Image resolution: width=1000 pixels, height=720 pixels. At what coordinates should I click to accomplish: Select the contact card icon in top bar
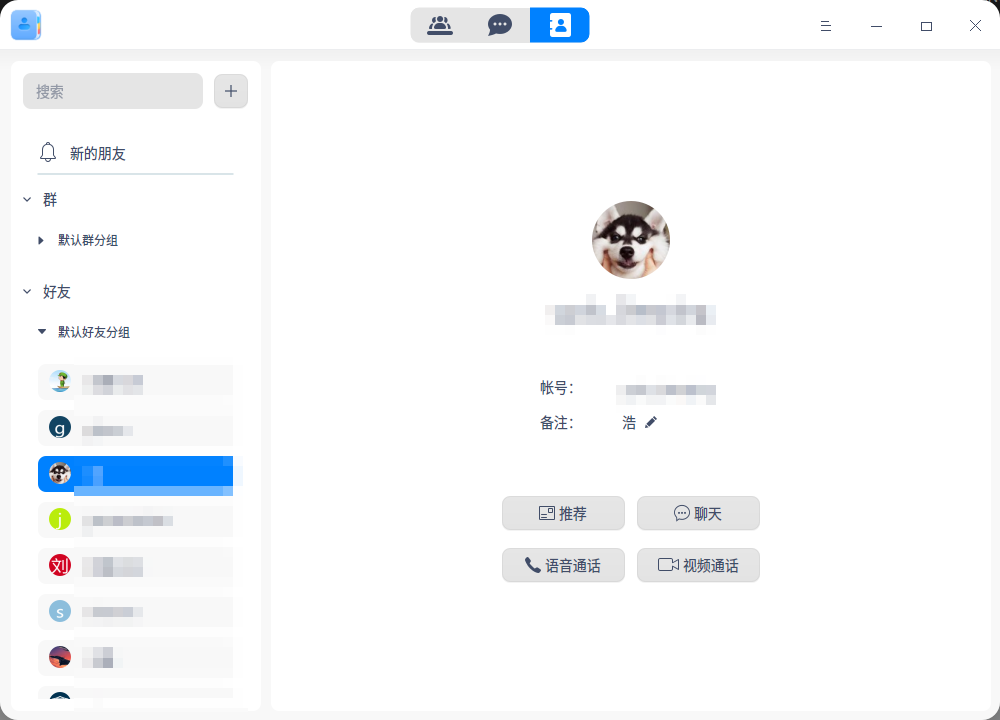point(559,25)
